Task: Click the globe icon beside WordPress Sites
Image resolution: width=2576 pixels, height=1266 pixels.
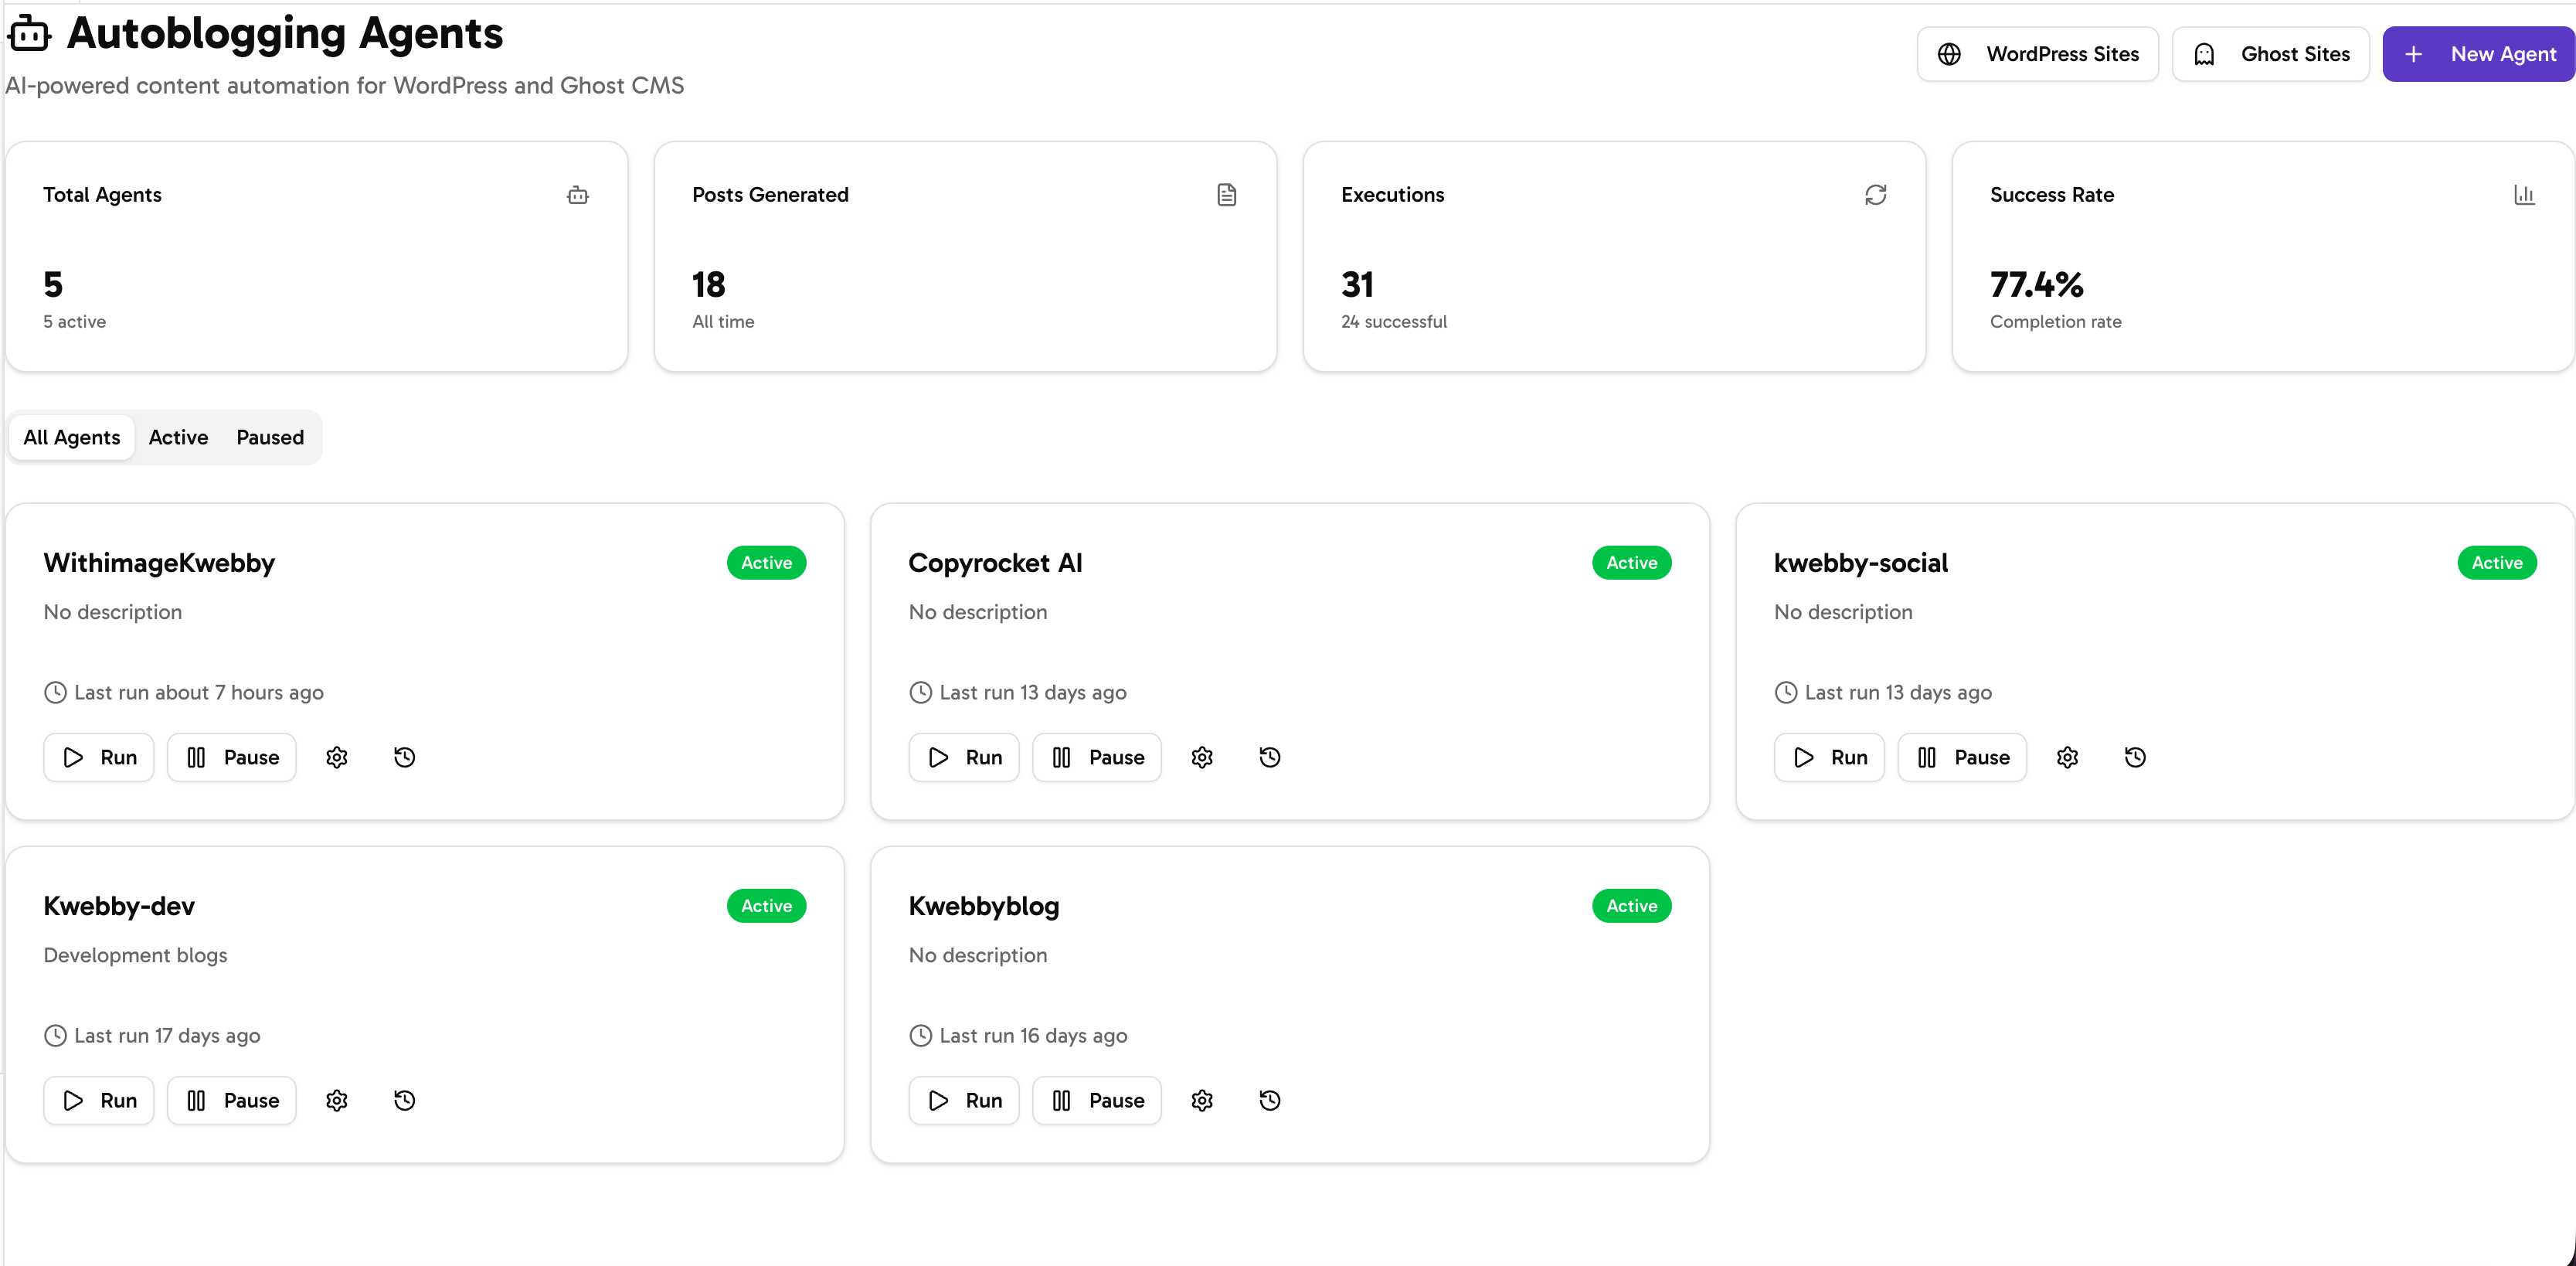Action: coord(1949,54)
